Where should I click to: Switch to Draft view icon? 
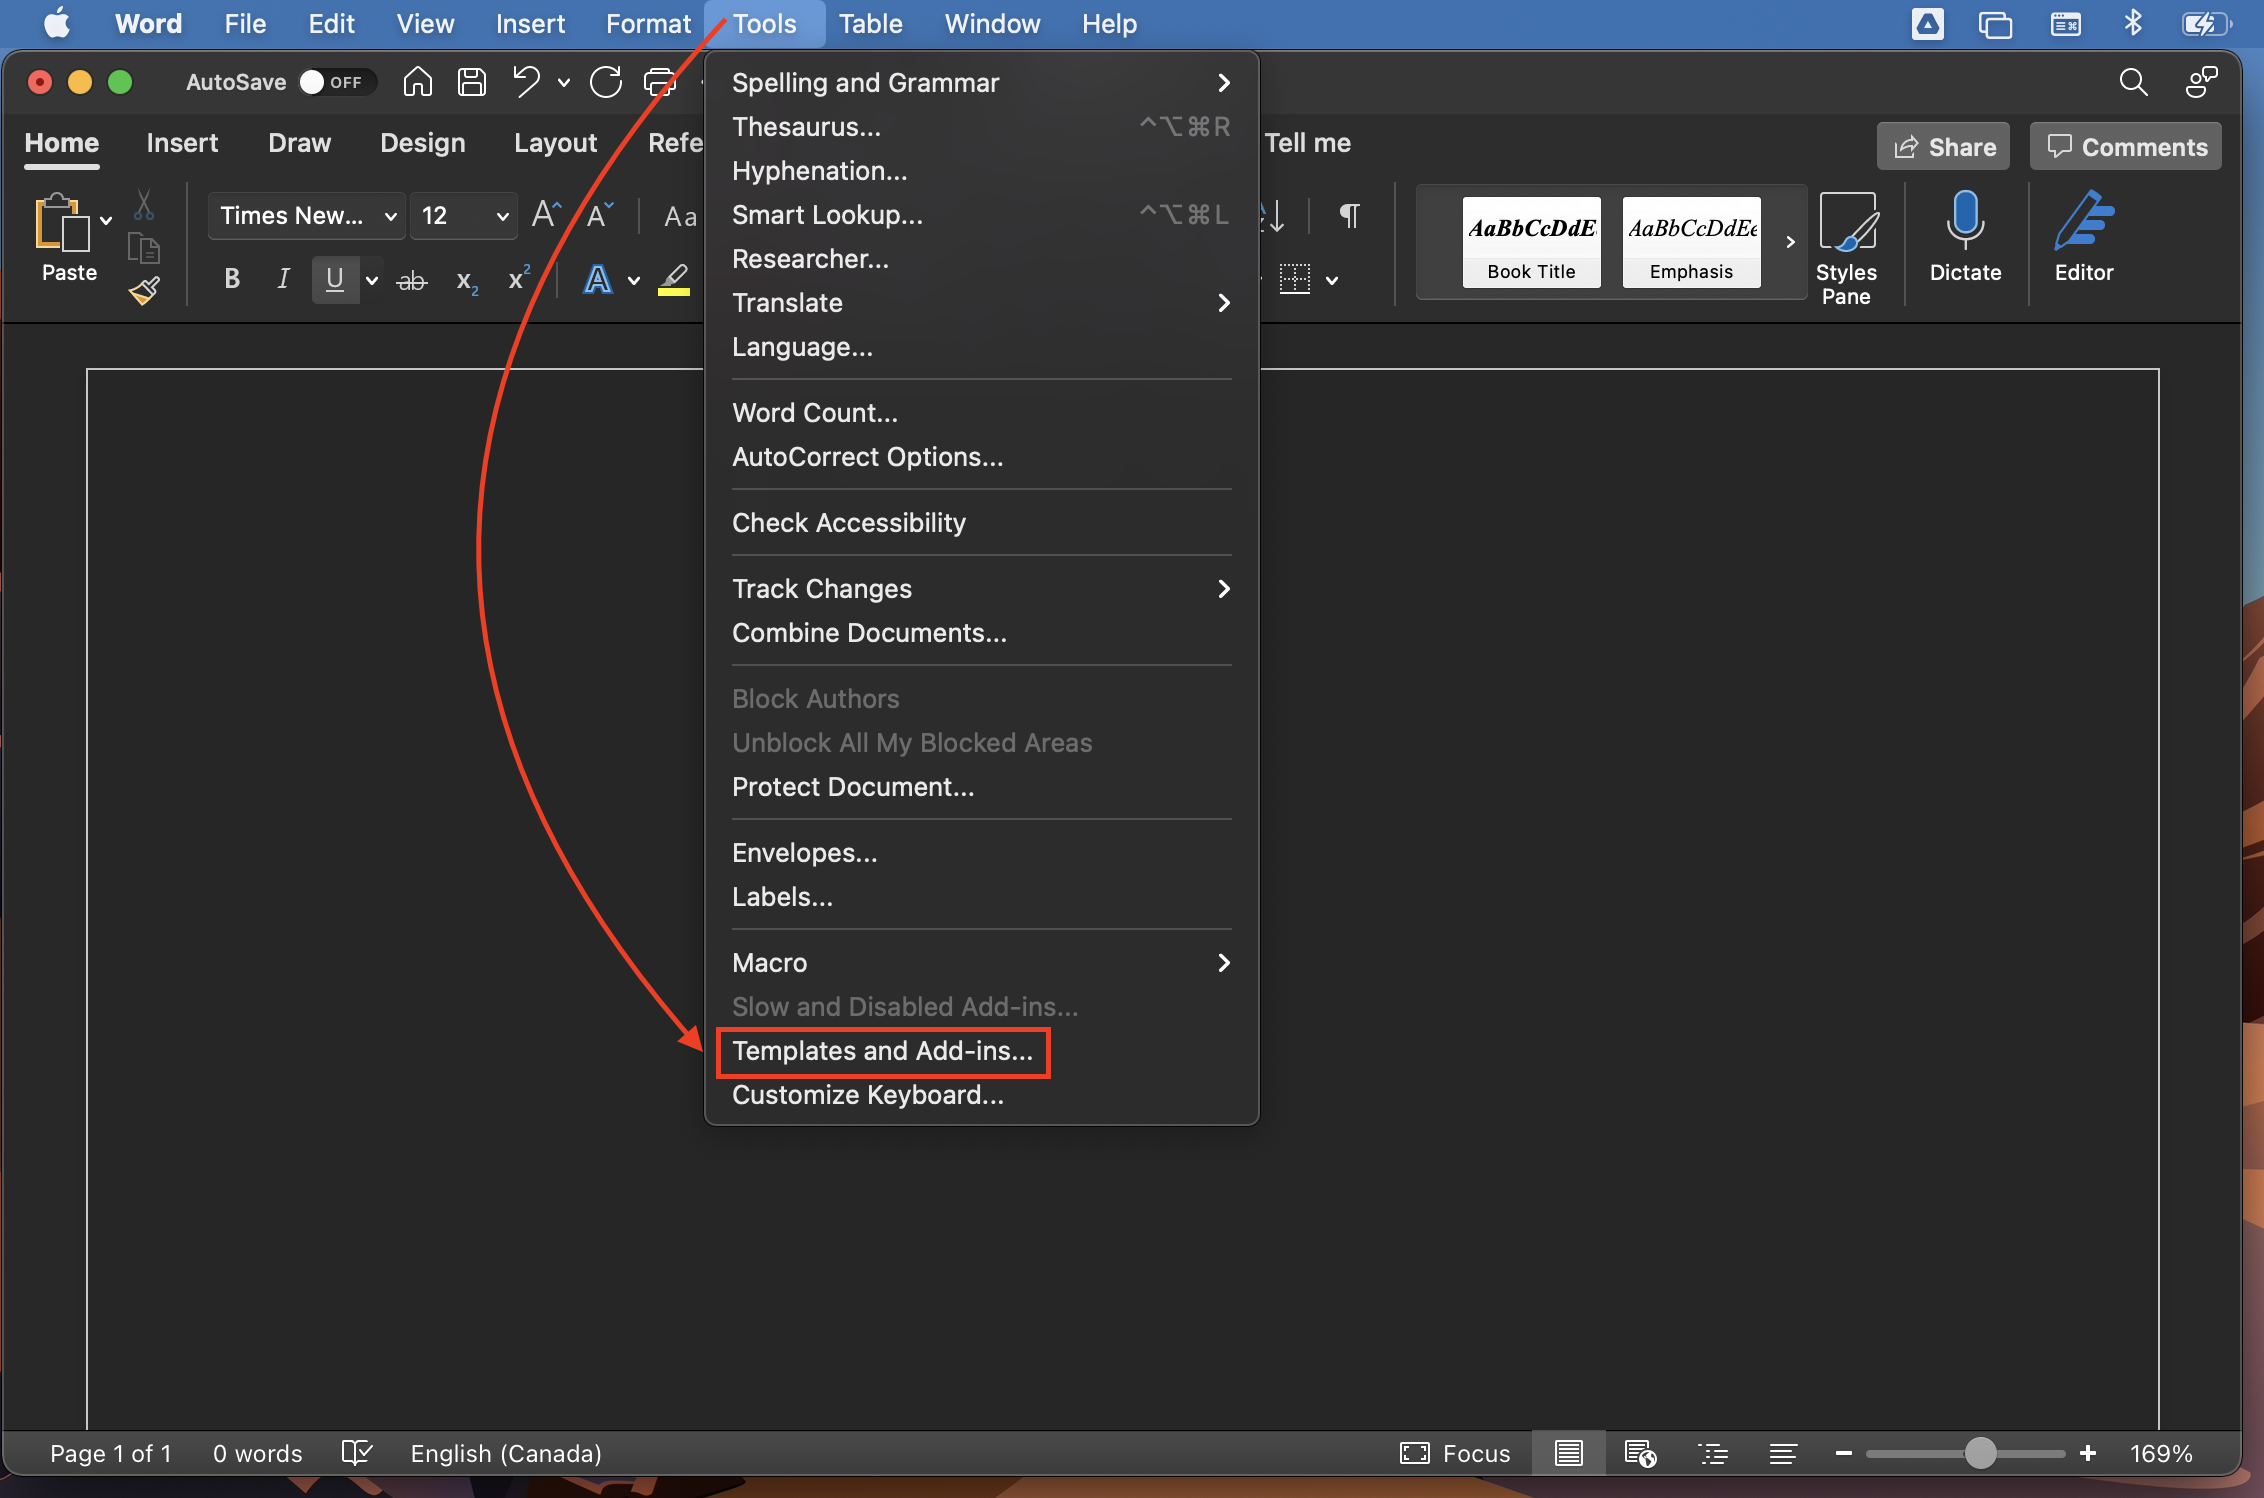1783,1453
